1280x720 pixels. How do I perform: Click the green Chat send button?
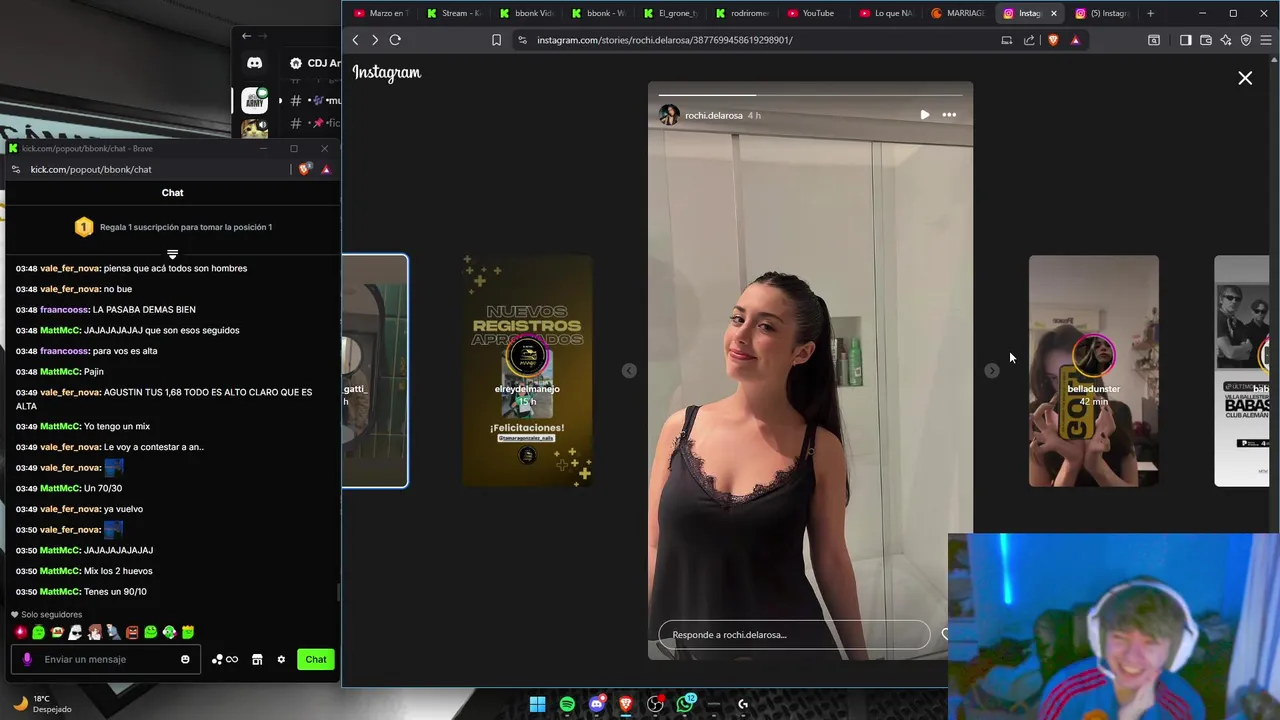point(316,660)
